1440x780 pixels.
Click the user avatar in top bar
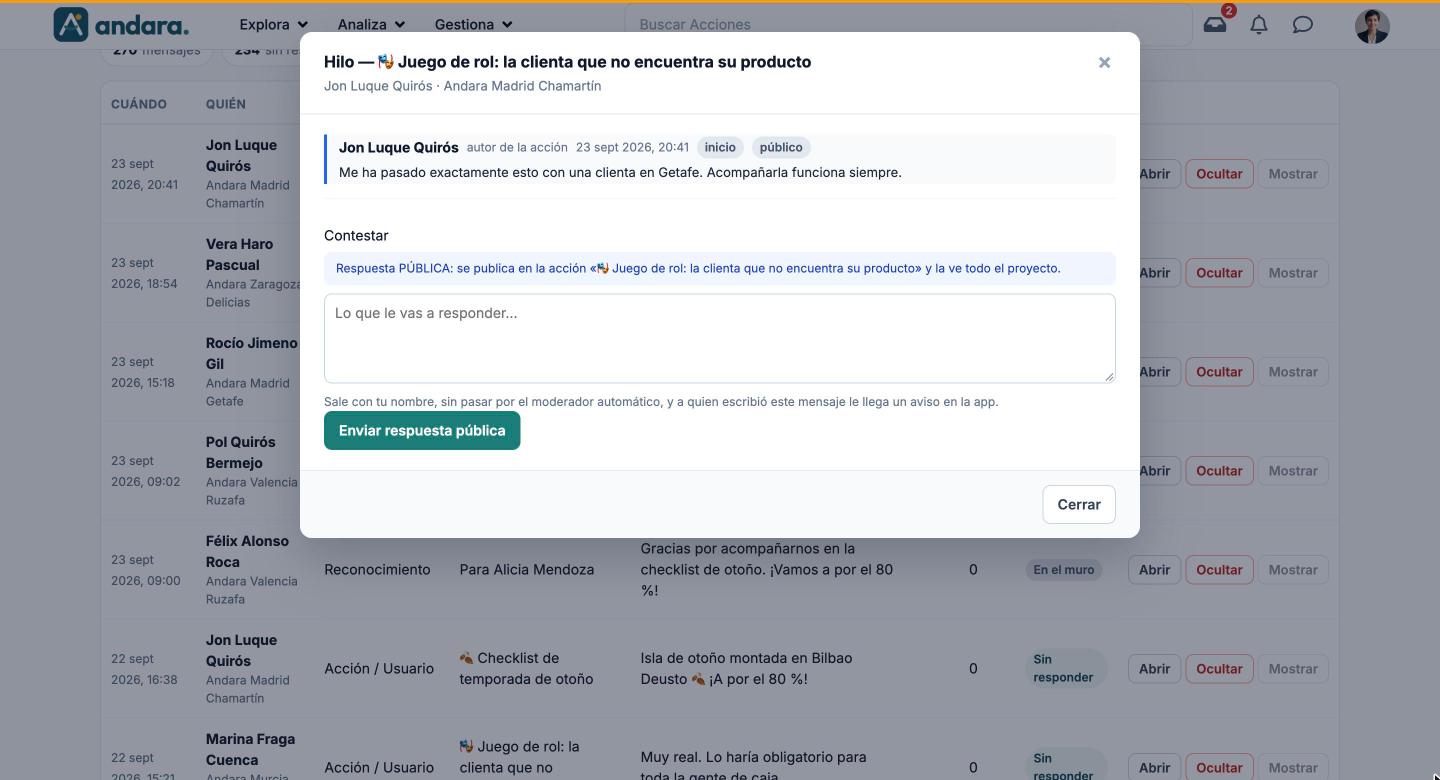pos(1372,26)
